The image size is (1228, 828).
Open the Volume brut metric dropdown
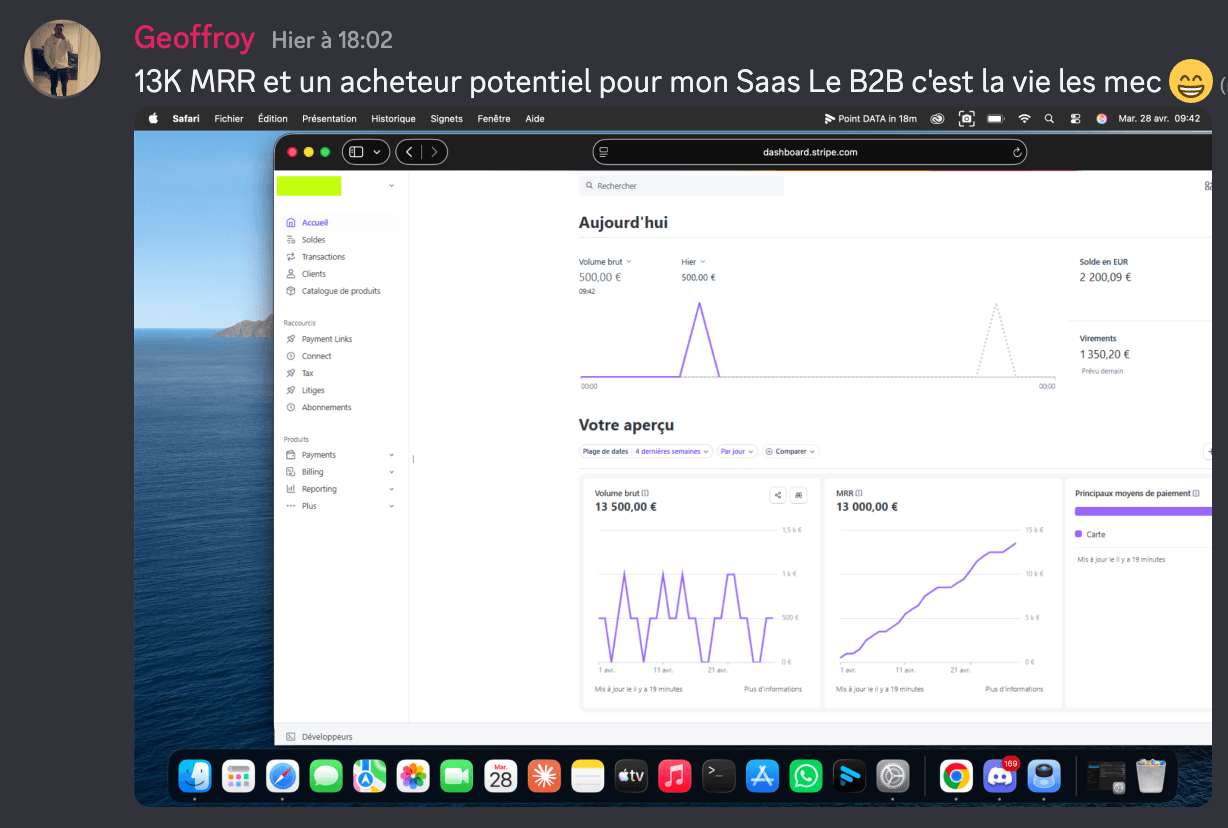pos(605,262)
